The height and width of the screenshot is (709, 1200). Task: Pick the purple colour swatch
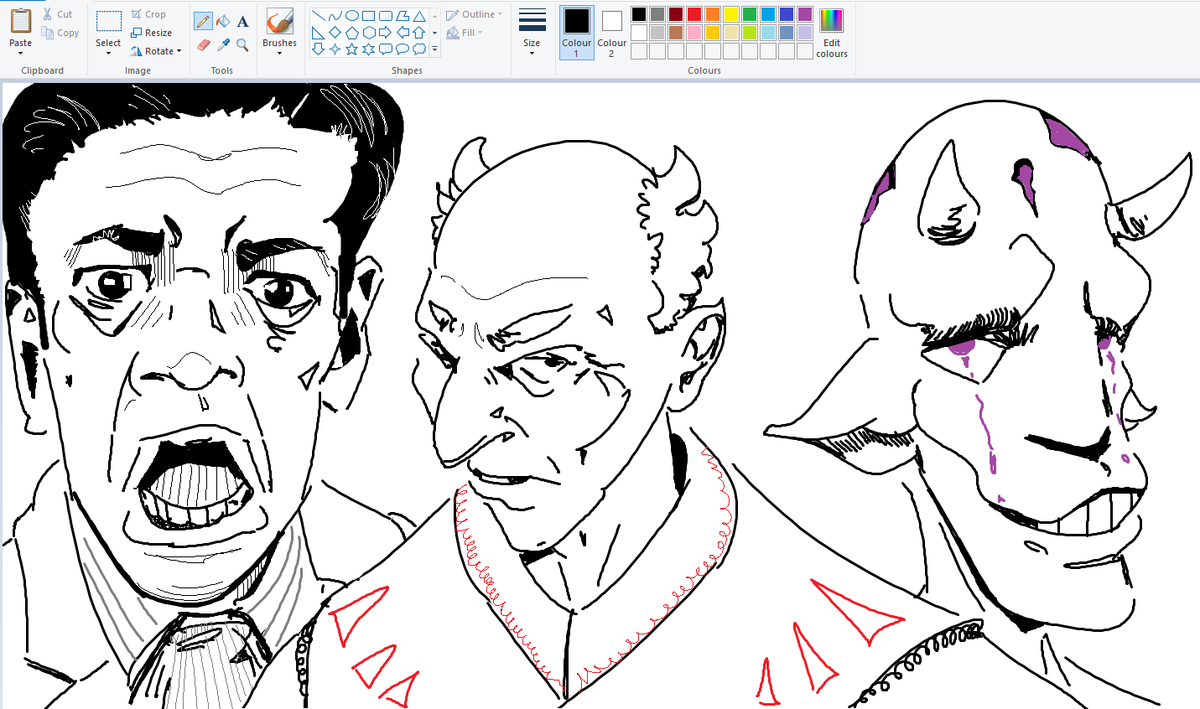pyautogui.click(x=805, y=14)
